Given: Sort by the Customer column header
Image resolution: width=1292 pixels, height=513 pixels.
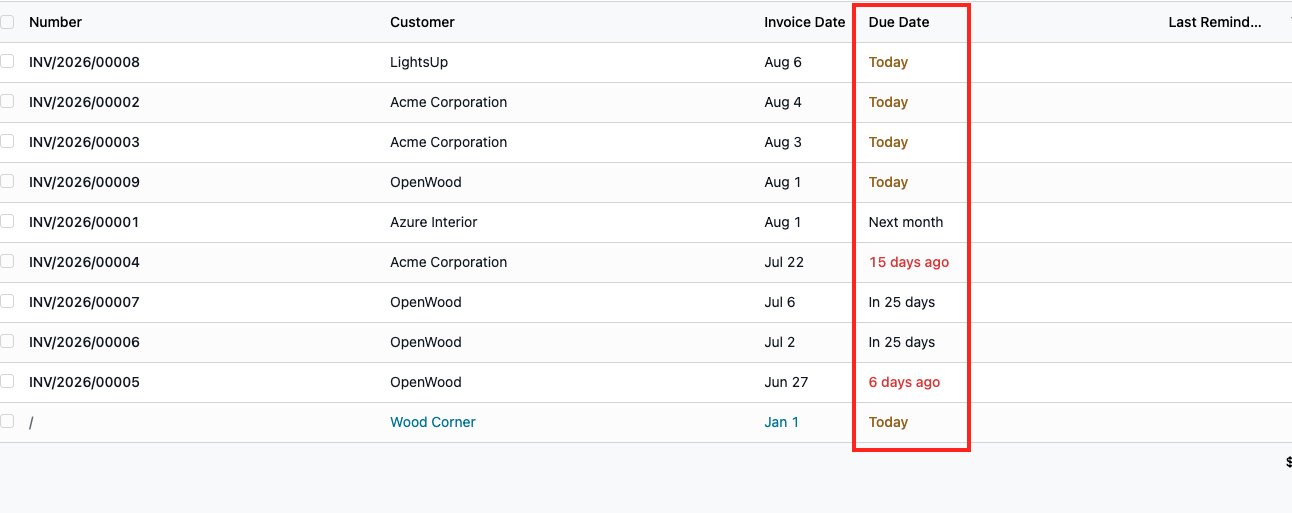Looking at the screenshot, I should click(422, 22).
